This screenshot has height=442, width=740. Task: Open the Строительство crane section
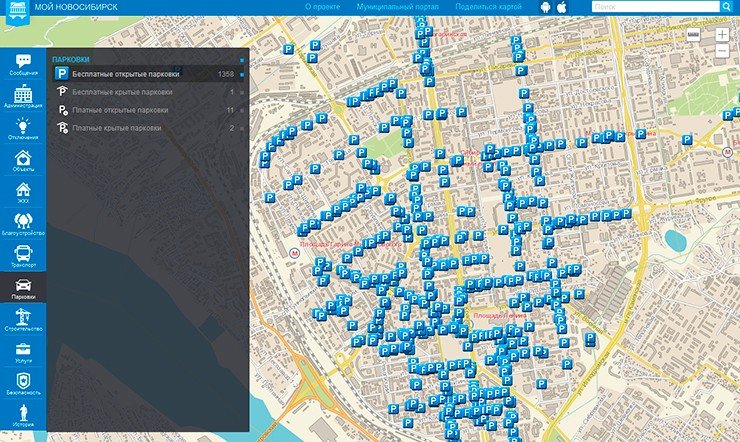pyautogui.click(x=23, y=319)
